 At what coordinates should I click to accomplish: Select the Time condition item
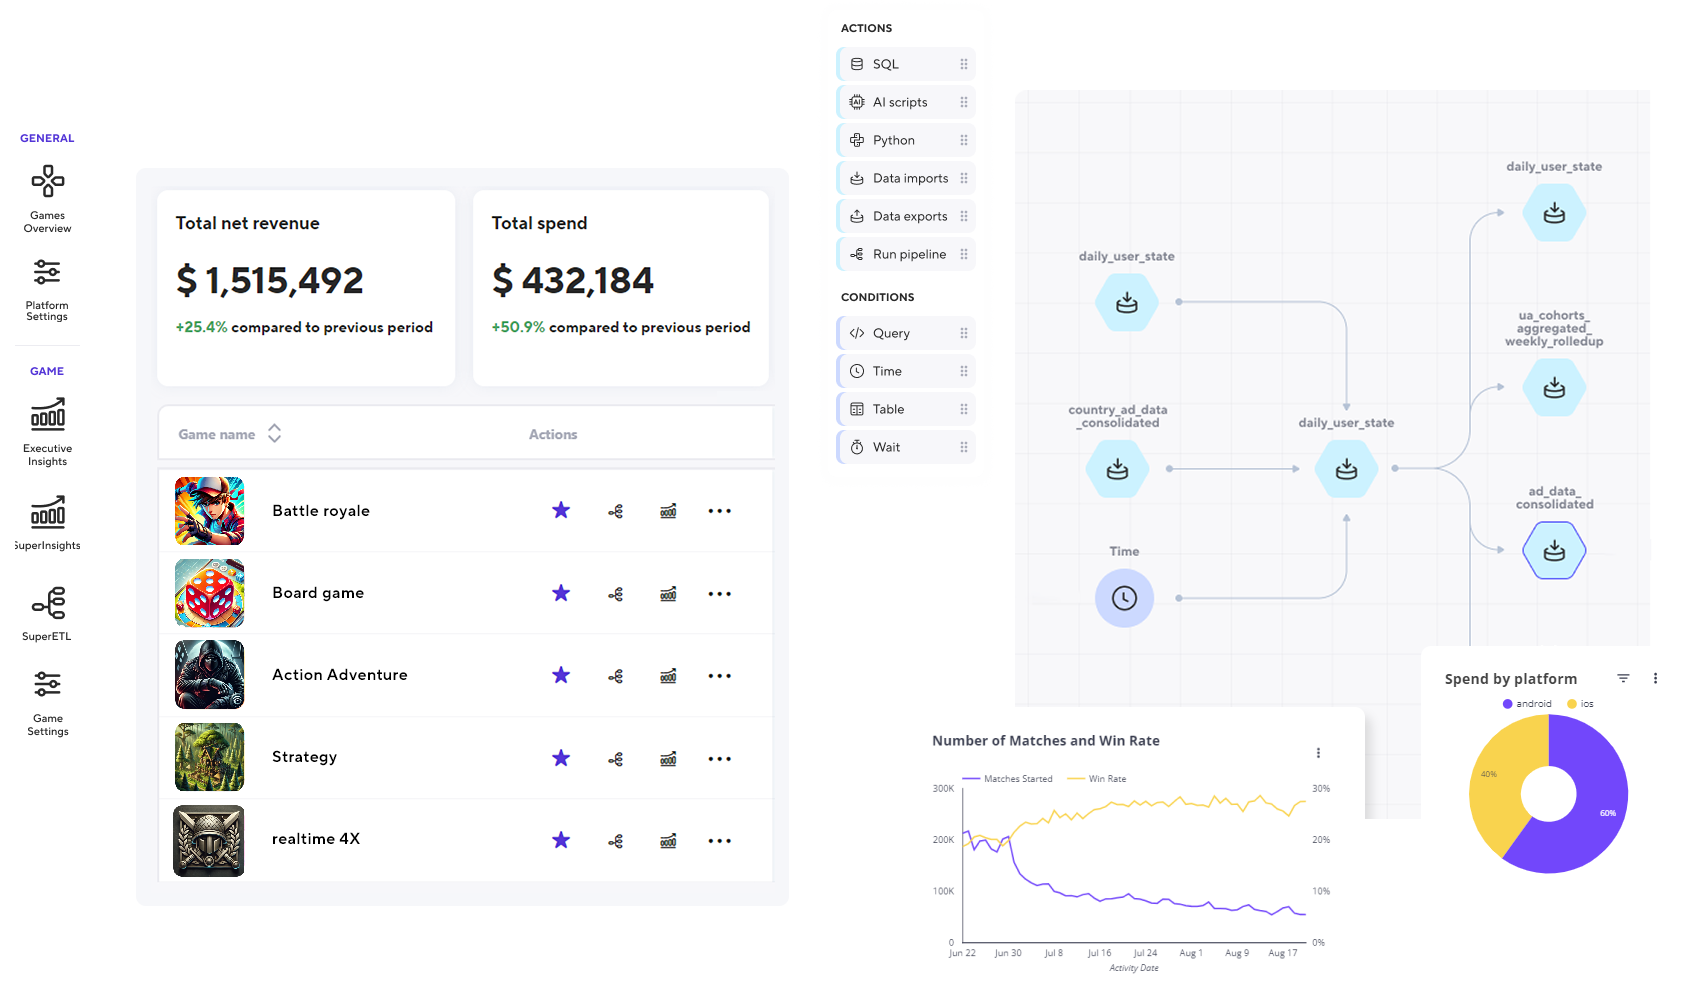(x=906, y=371)
